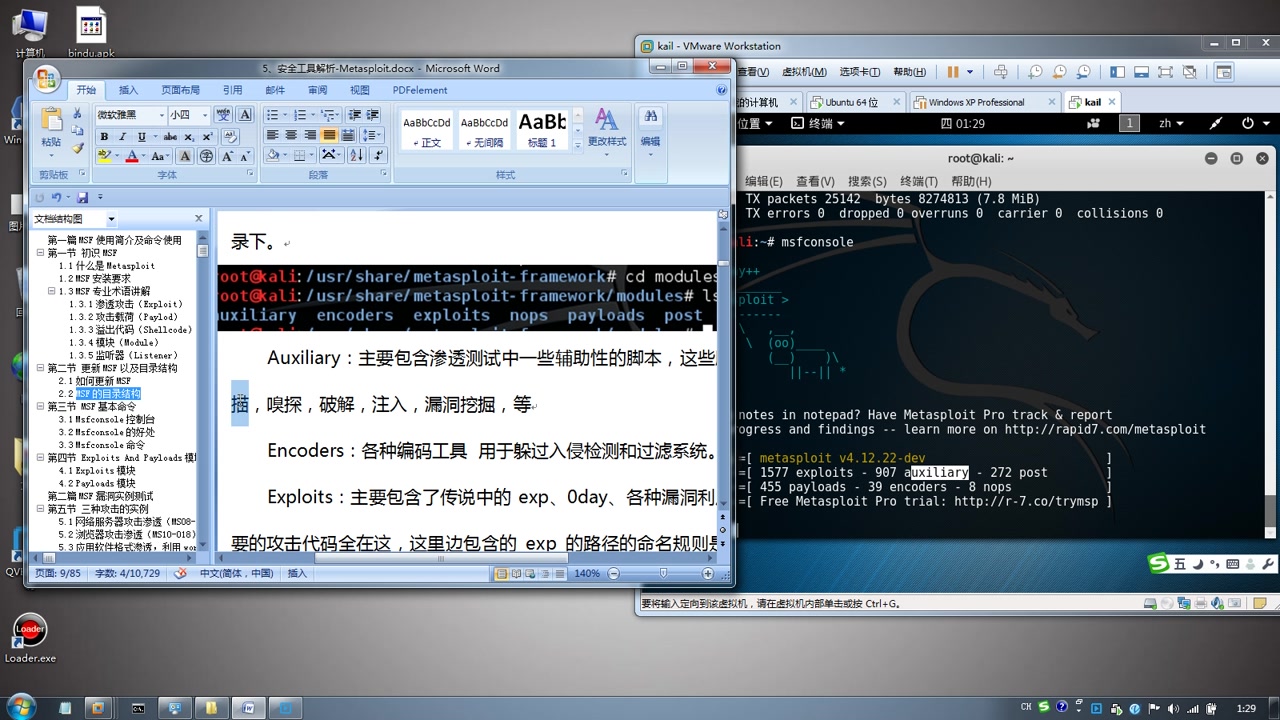Click Save icon in Quick Access toolbar
This screenshot has width=1280, height=720.
(x=83, y=198)
